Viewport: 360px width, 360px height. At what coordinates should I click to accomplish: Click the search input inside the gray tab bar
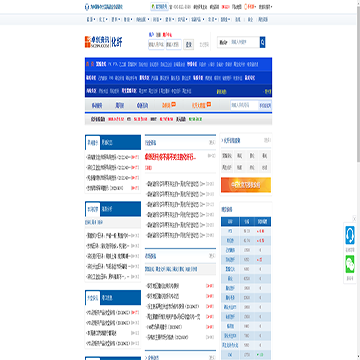[244, 106]
